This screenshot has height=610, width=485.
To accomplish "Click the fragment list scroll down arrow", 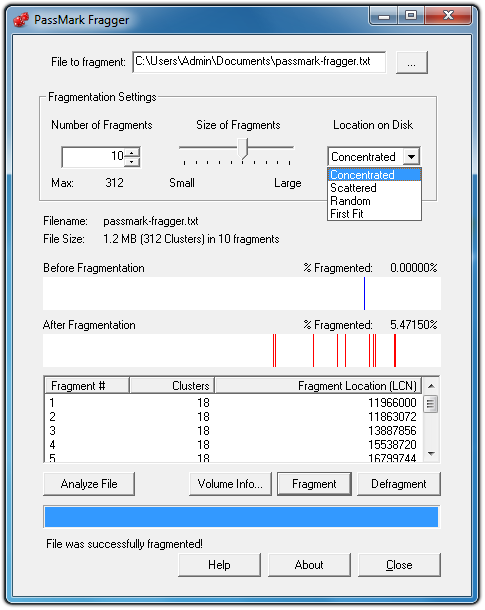I will point(431,454).
